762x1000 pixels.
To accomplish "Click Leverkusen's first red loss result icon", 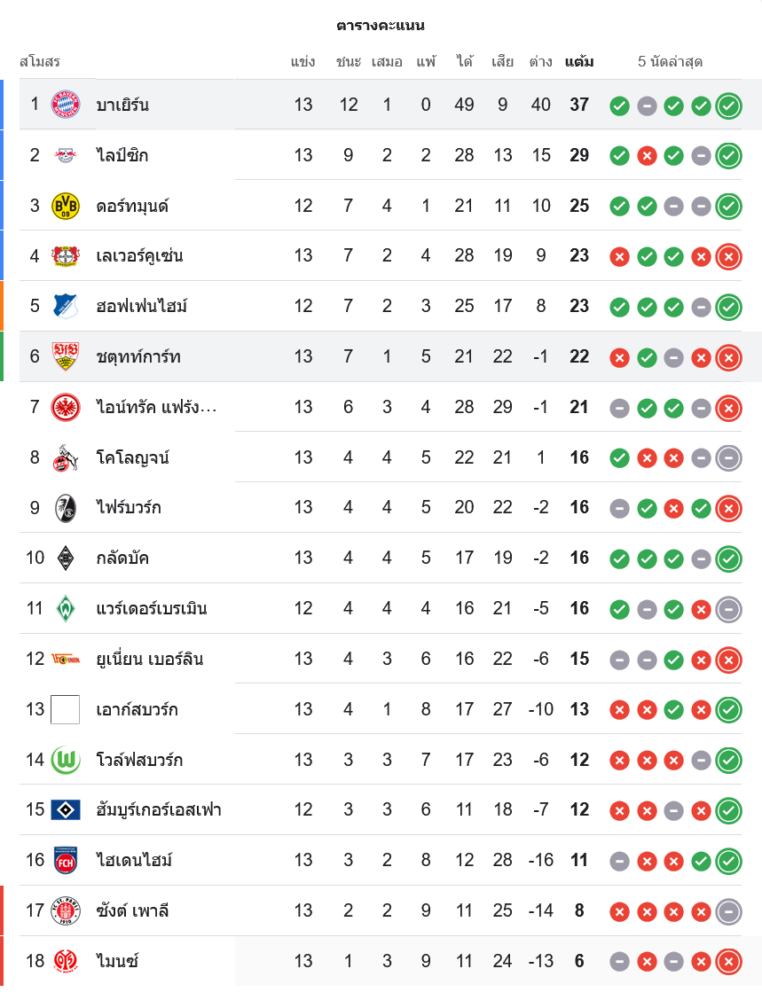I will point(620,256).
